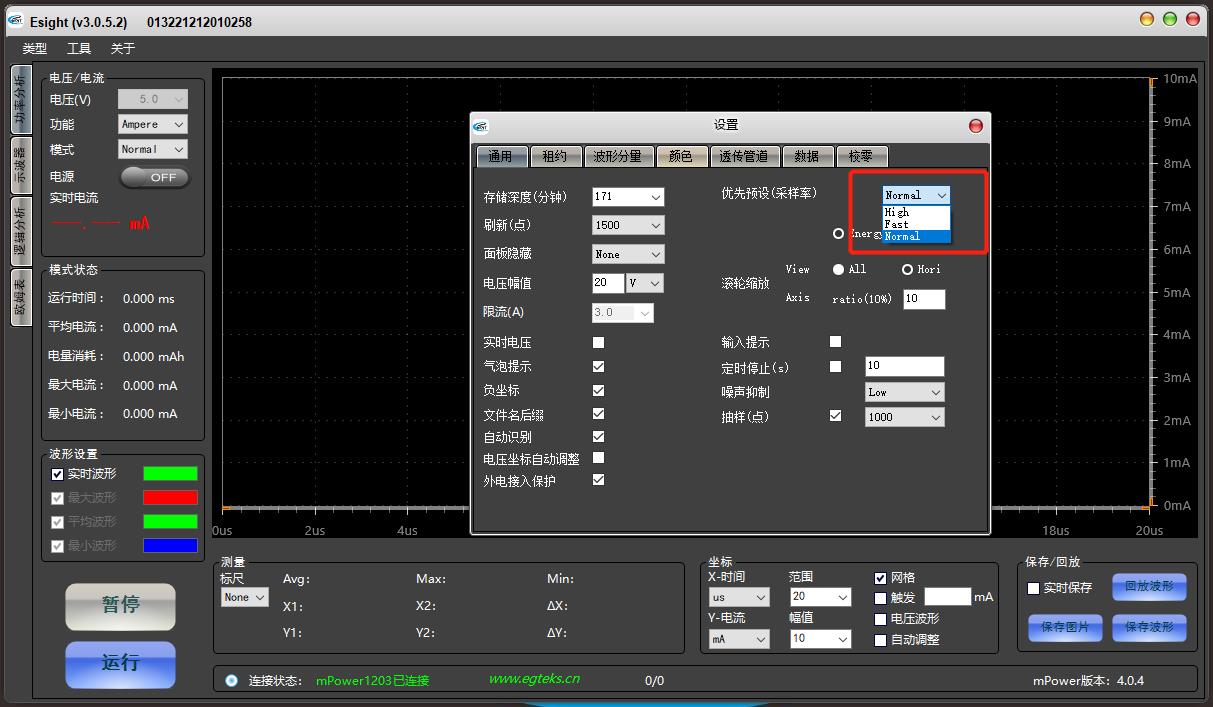Select the All radio for View zoom
1213x707 pixels.
pyautogui.click(x=838, y=269)
